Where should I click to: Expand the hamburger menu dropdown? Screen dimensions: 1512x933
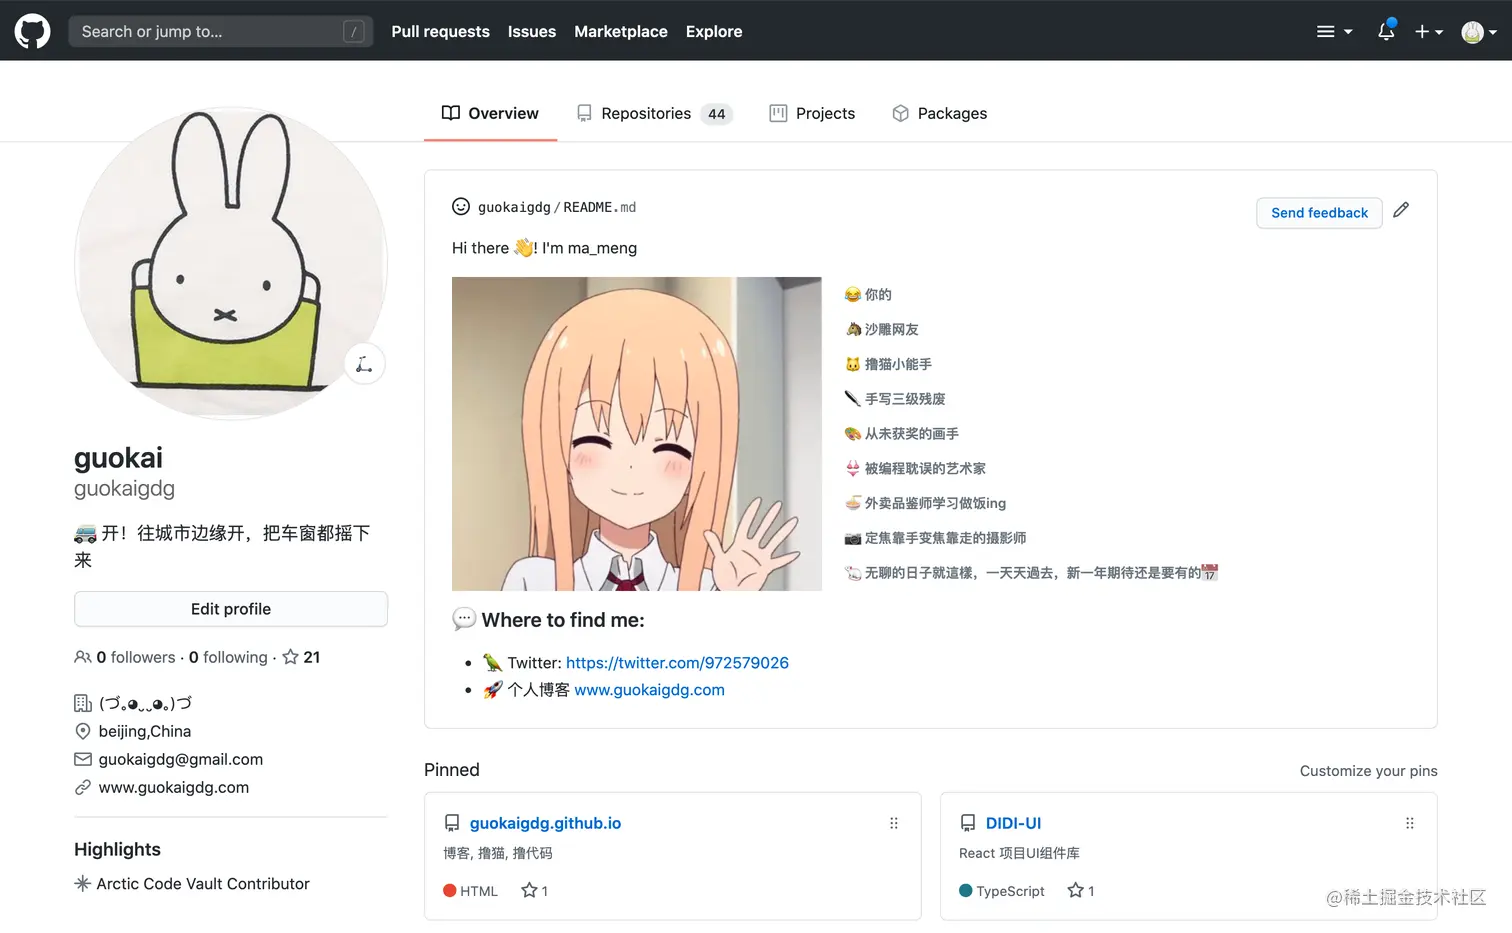[1334, 31]
